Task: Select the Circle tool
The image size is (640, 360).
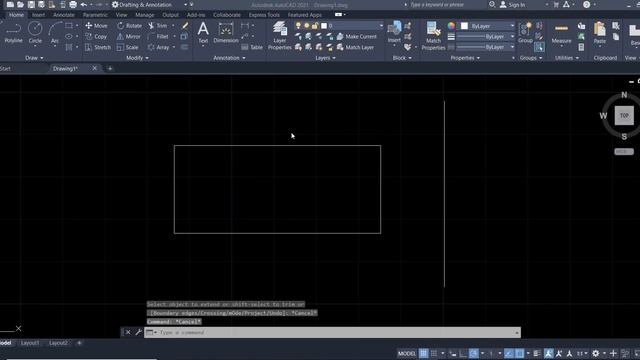Action: pos(35,33)
